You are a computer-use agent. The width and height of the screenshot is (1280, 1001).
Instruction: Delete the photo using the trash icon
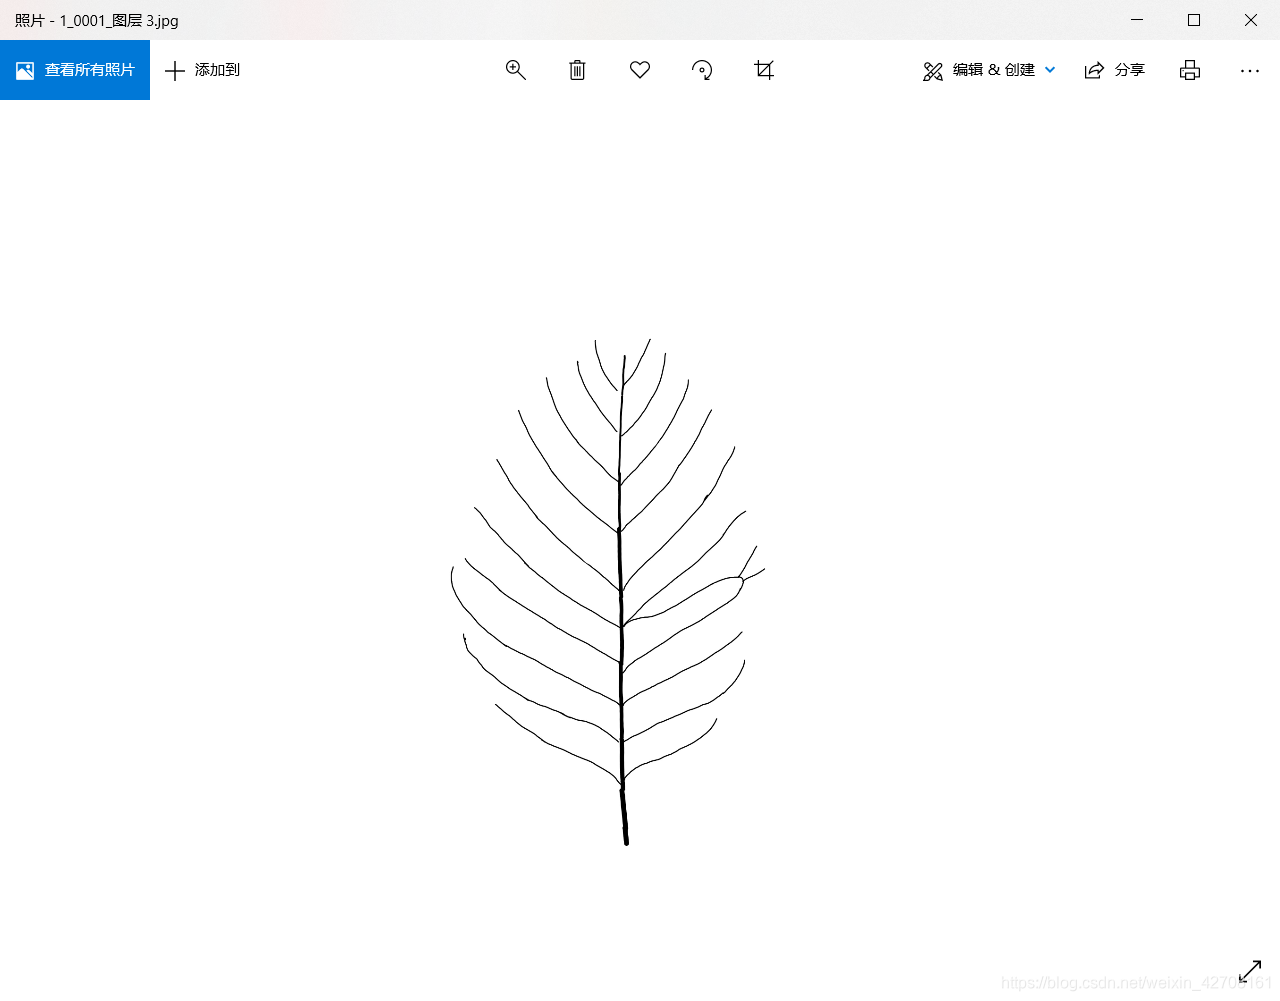(577, 70)
